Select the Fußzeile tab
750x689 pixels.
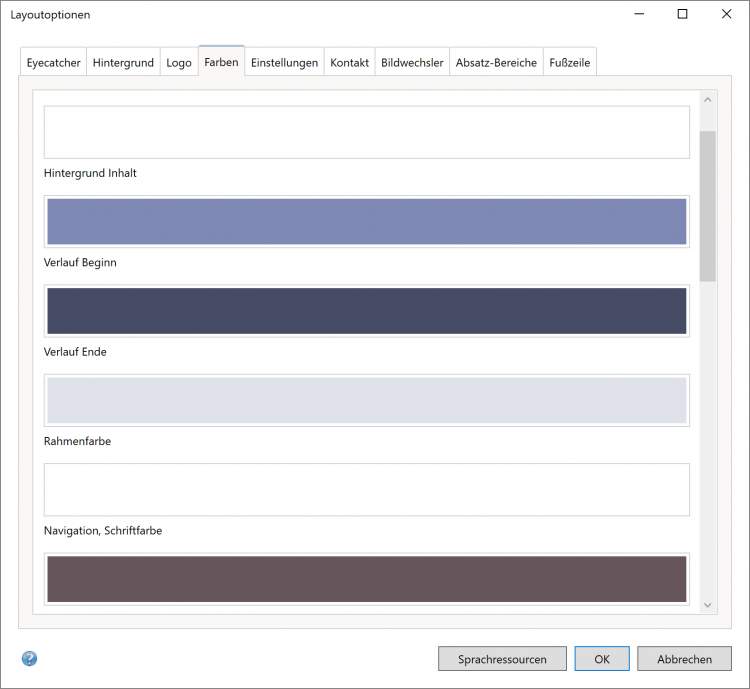pos(569,62)
